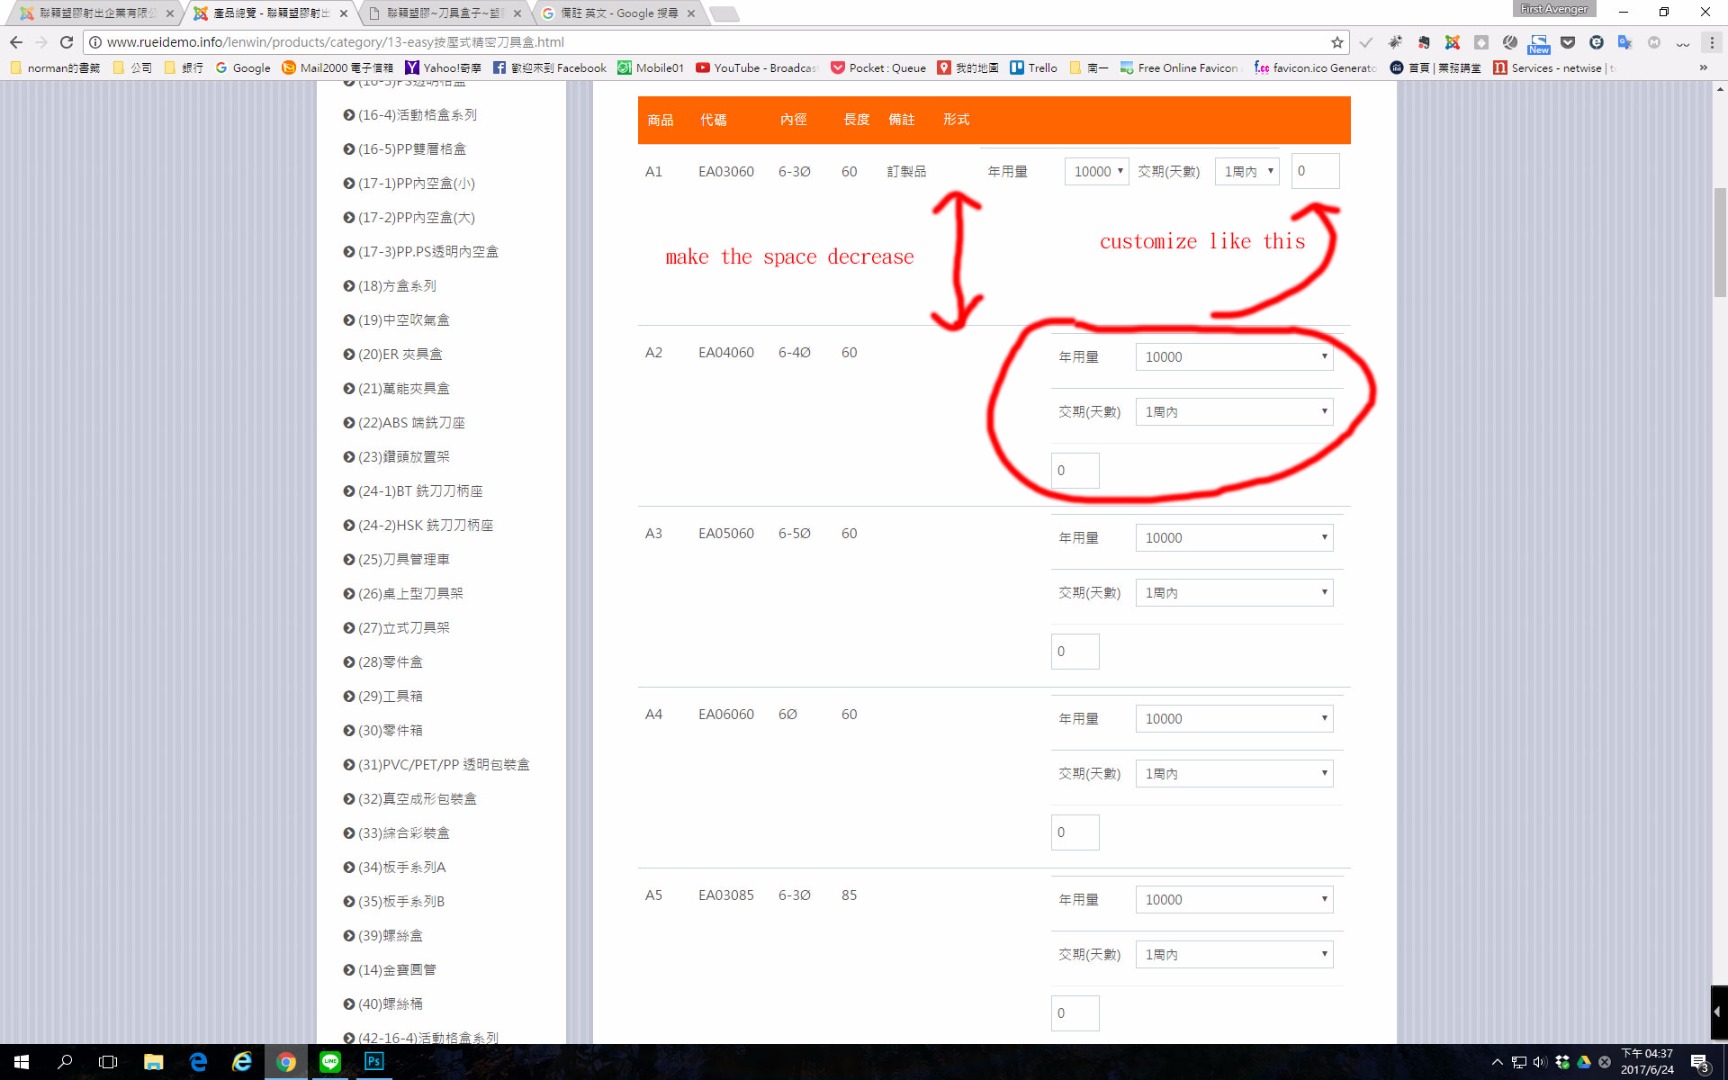Open File Explorer from the taskbar

tap(153, 1062)
